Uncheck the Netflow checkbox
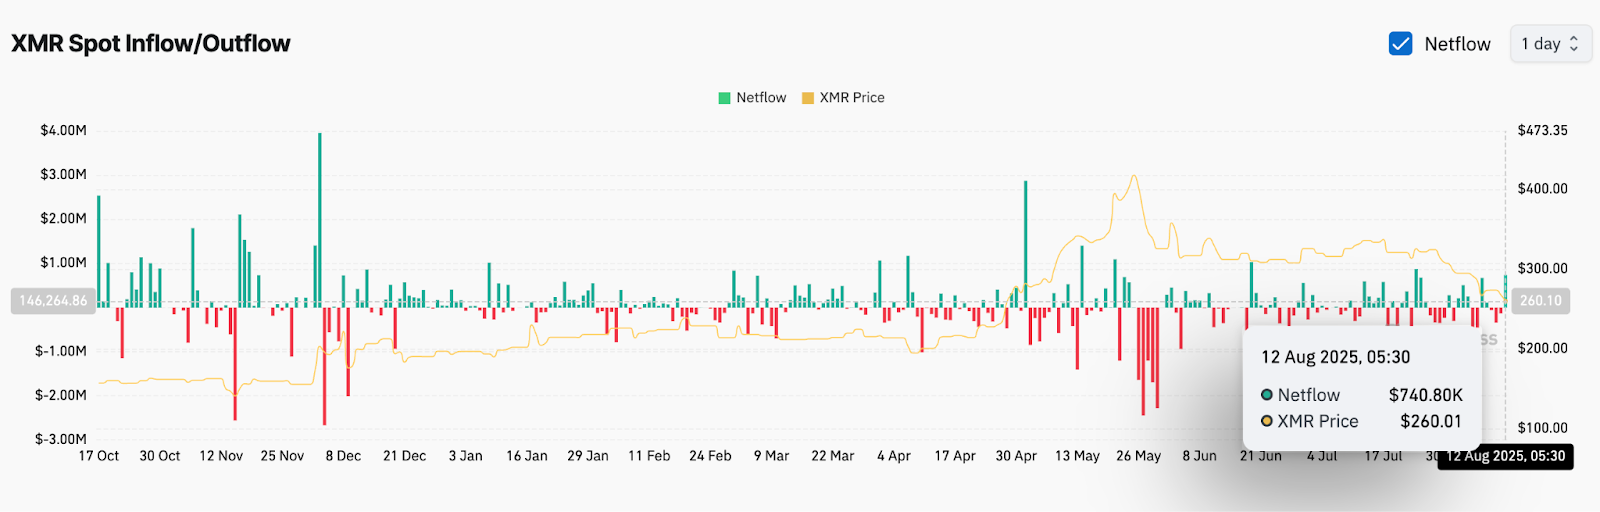The height and width of the screenshot is (512, 1600). point(1400,44)
